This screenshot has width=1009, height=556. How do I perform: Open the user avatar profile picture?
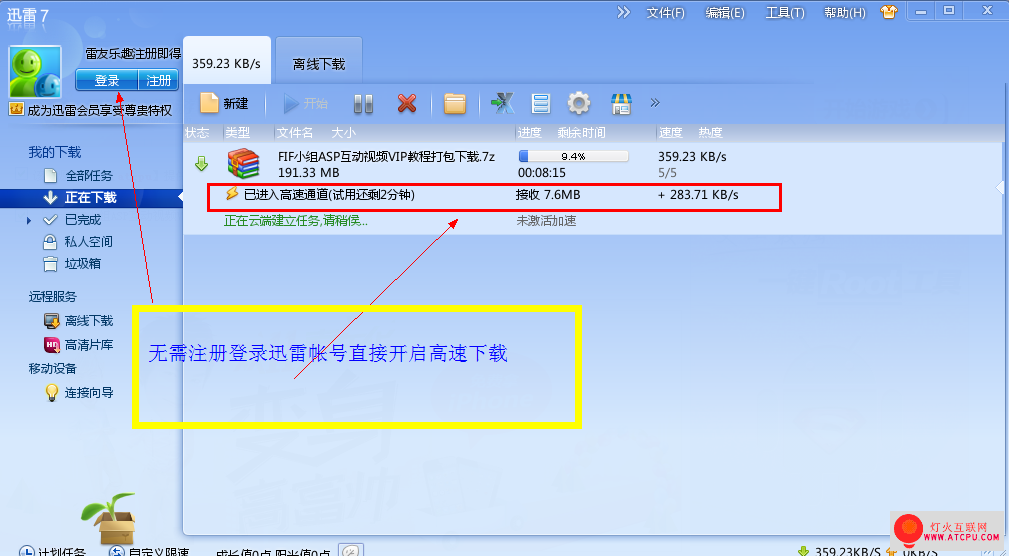(x=35, y=71)
